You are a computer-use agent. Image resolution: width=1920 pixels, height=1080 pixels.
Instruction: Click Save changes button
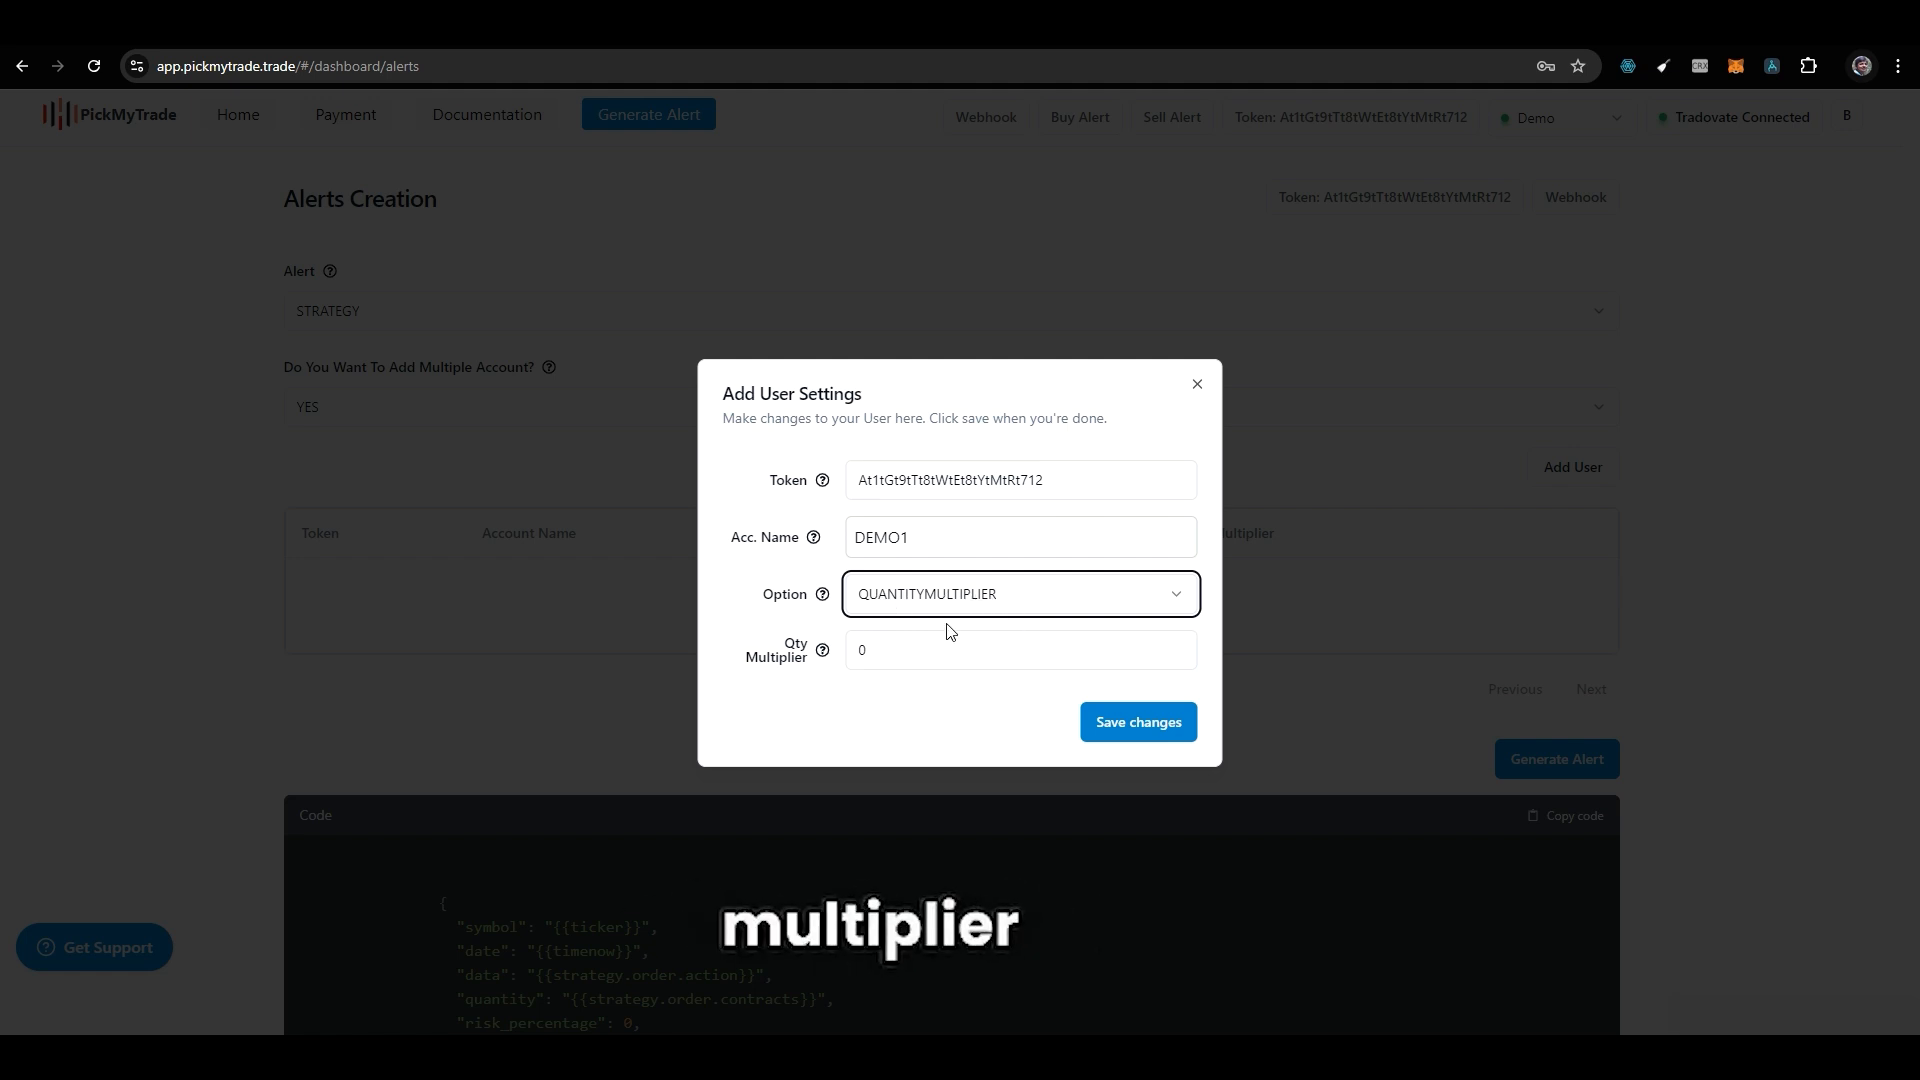(1138, 721)
